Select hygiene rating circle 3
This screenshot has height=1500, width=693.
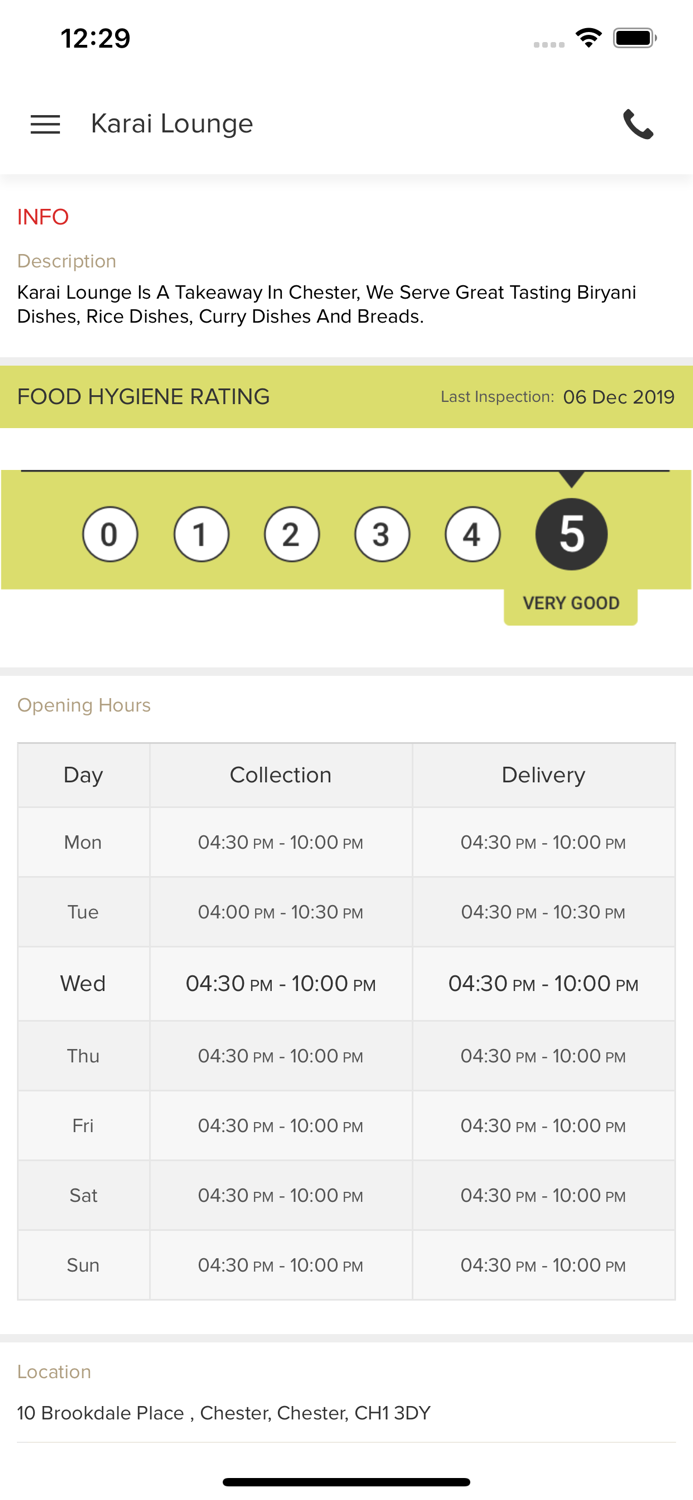point(382,535)
